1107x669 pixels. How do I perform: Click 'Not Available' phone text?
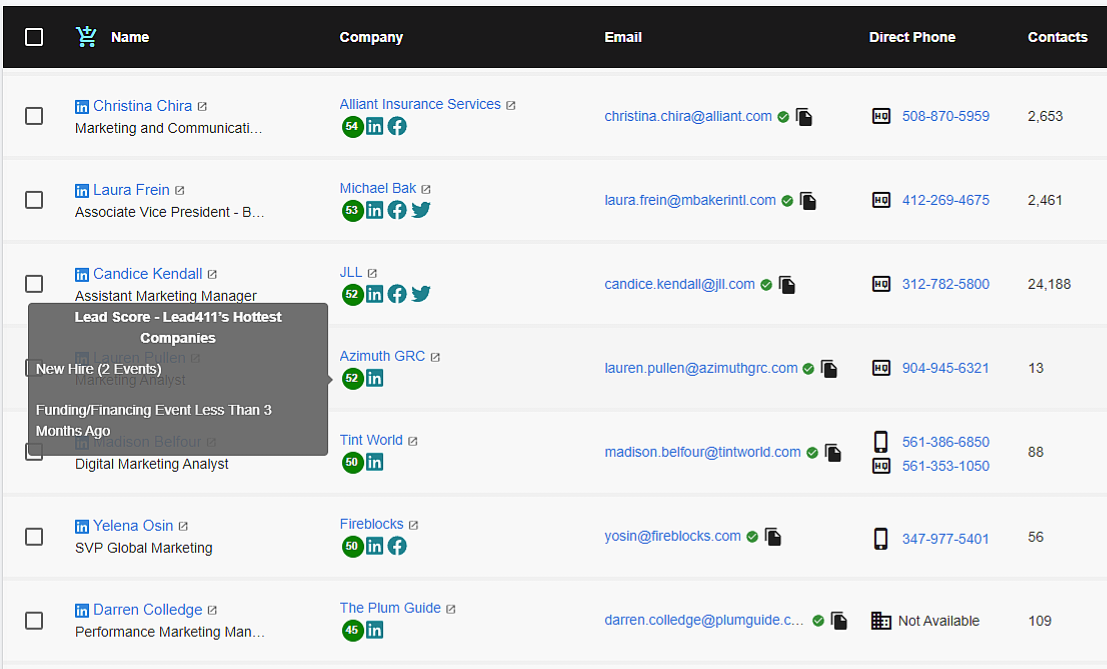click(x=939, y=621)
